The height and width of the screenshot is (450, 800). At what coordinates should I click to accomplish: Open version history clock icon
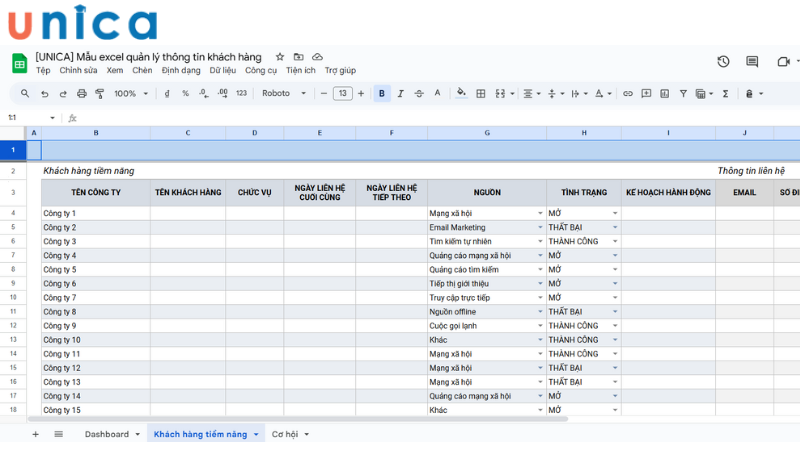[723, 62]
